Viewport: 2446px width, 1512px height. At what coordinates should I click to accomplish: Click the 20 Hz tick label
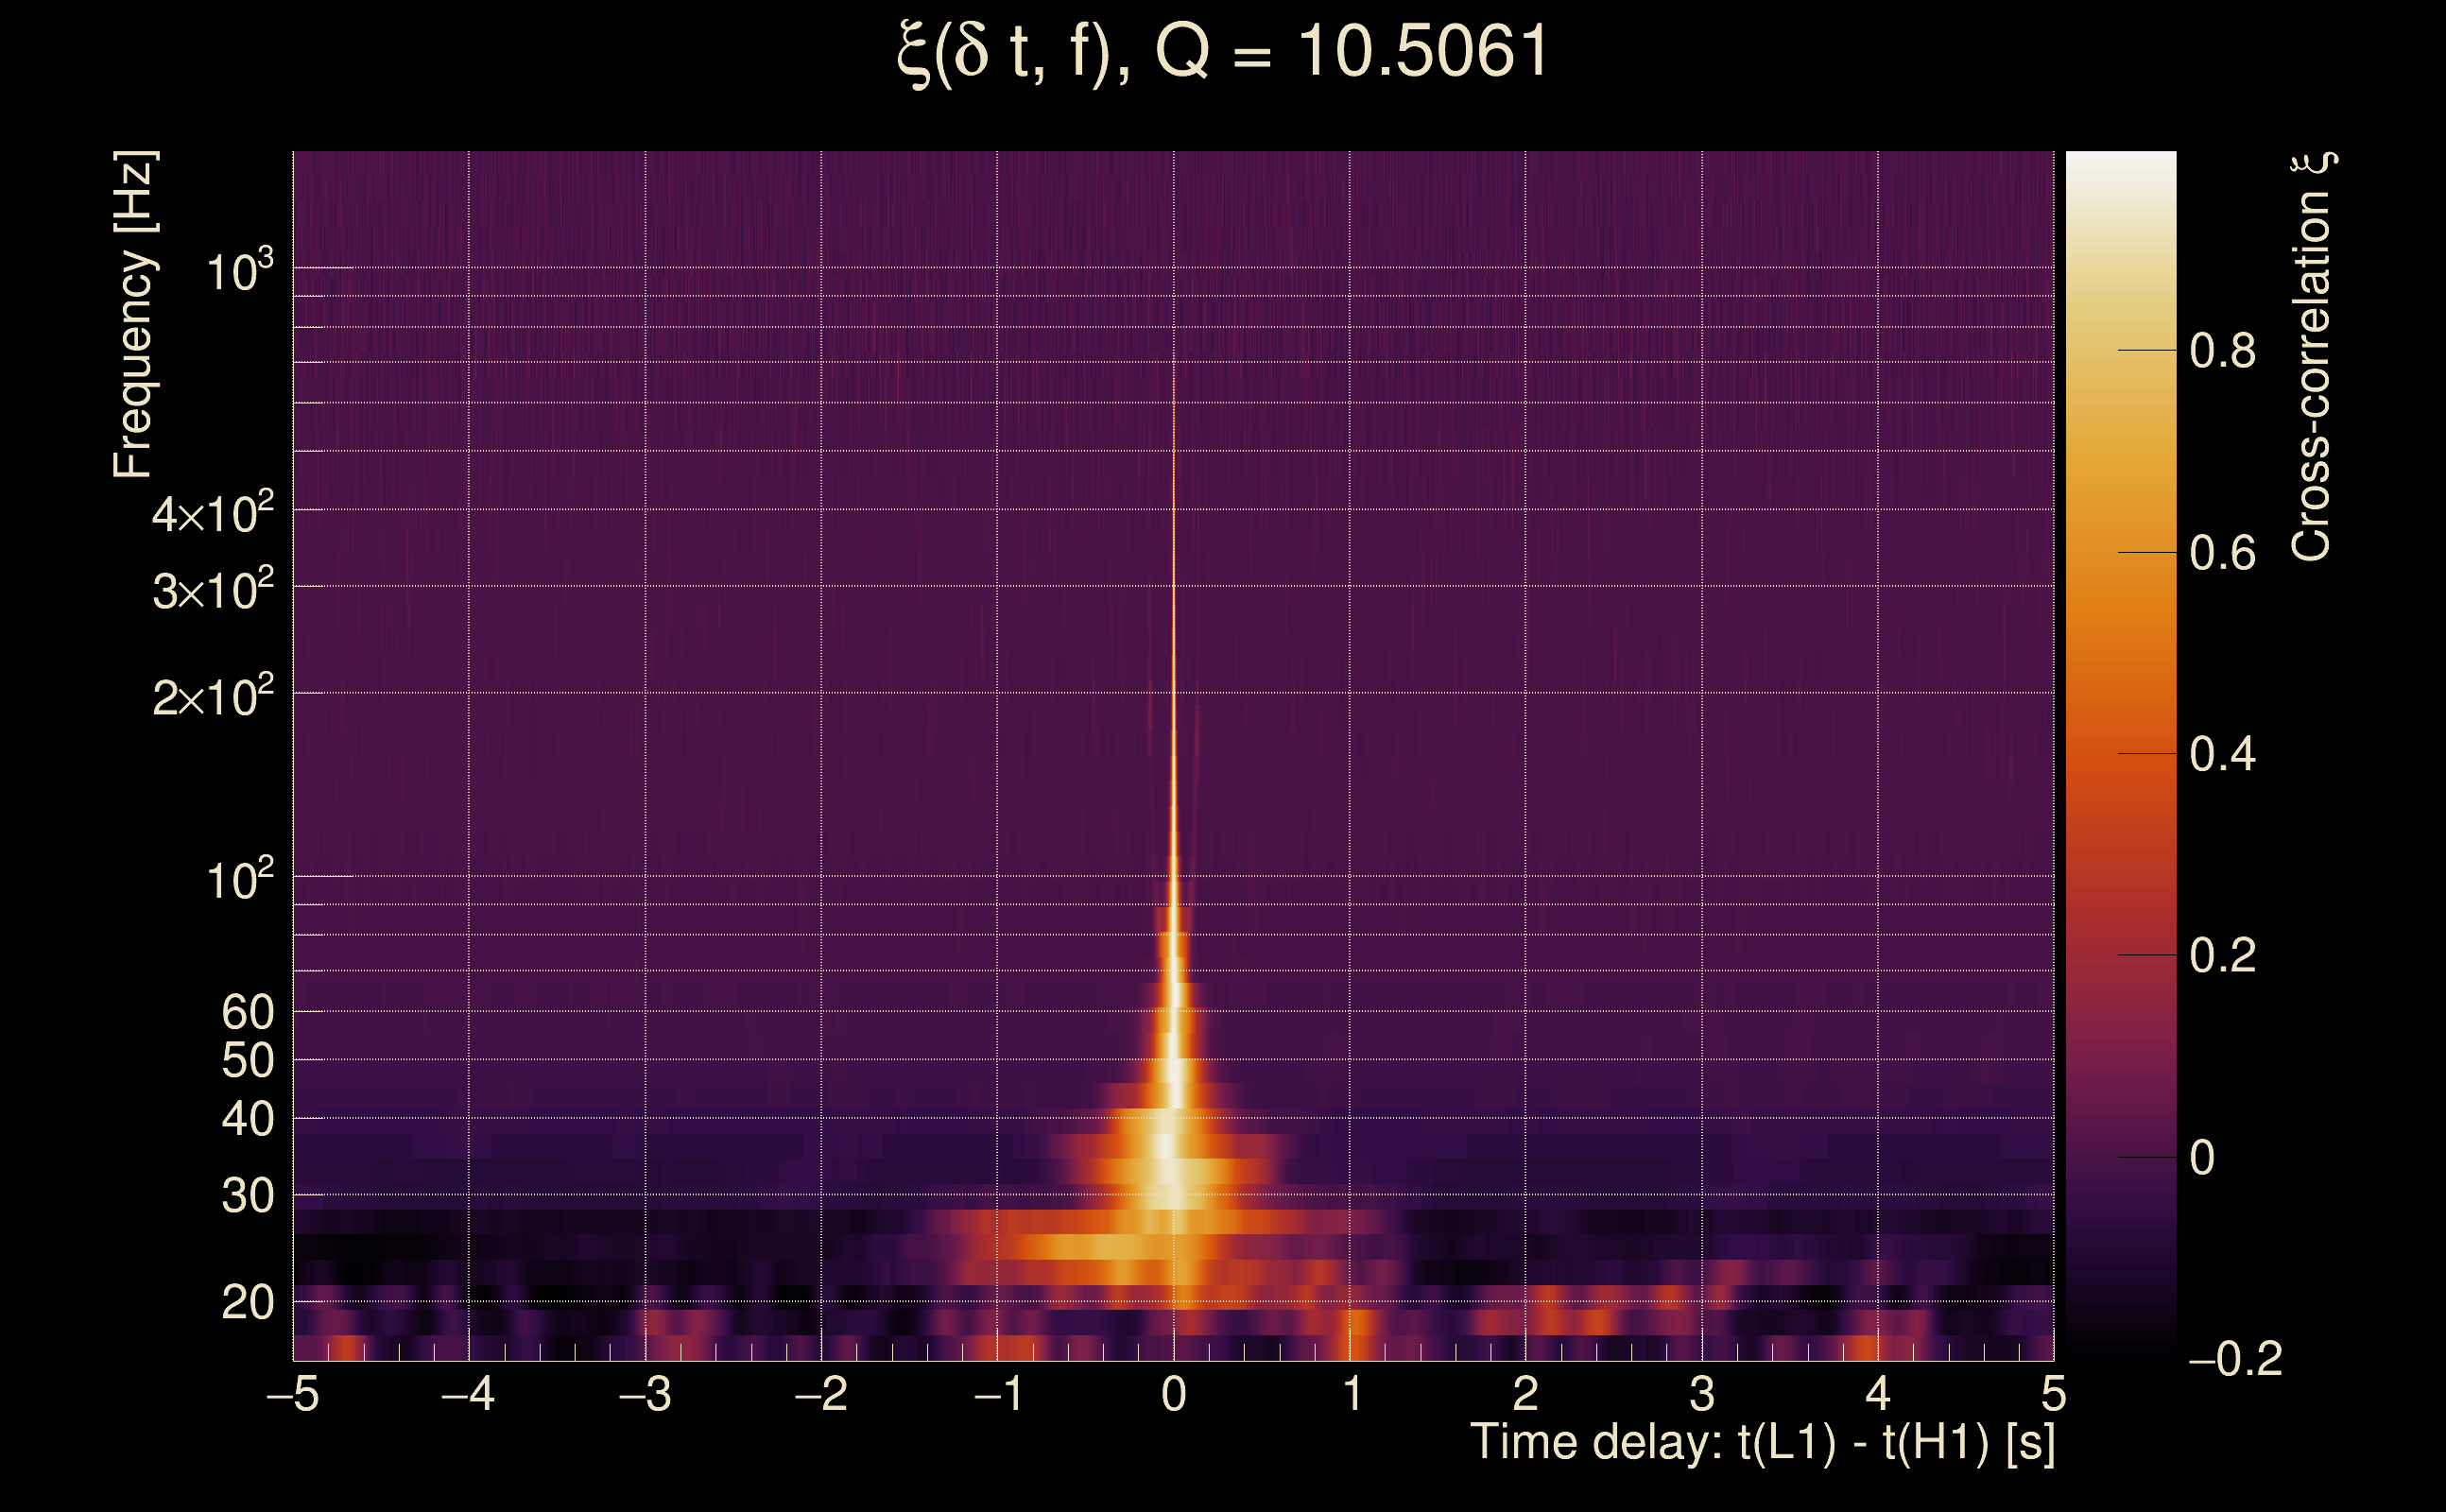(247, 1303)
